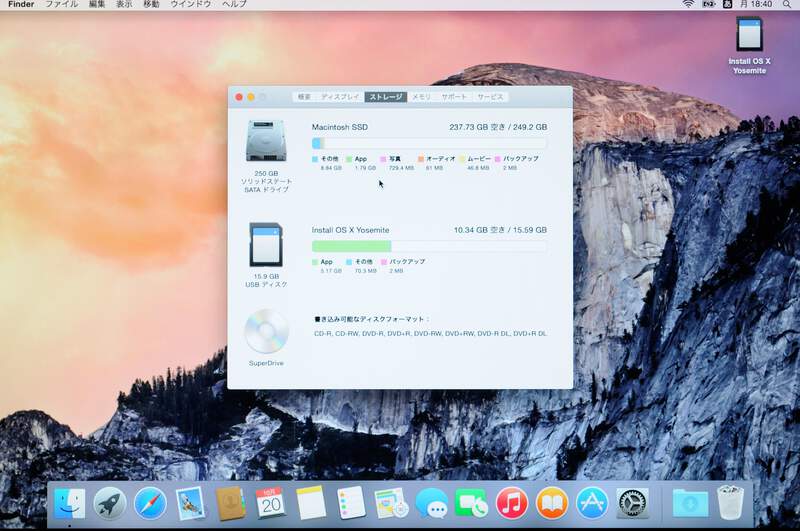Open Downloads folder stack in Dock
This screenshot has height=531, width=800.
(x=690, y=503)
